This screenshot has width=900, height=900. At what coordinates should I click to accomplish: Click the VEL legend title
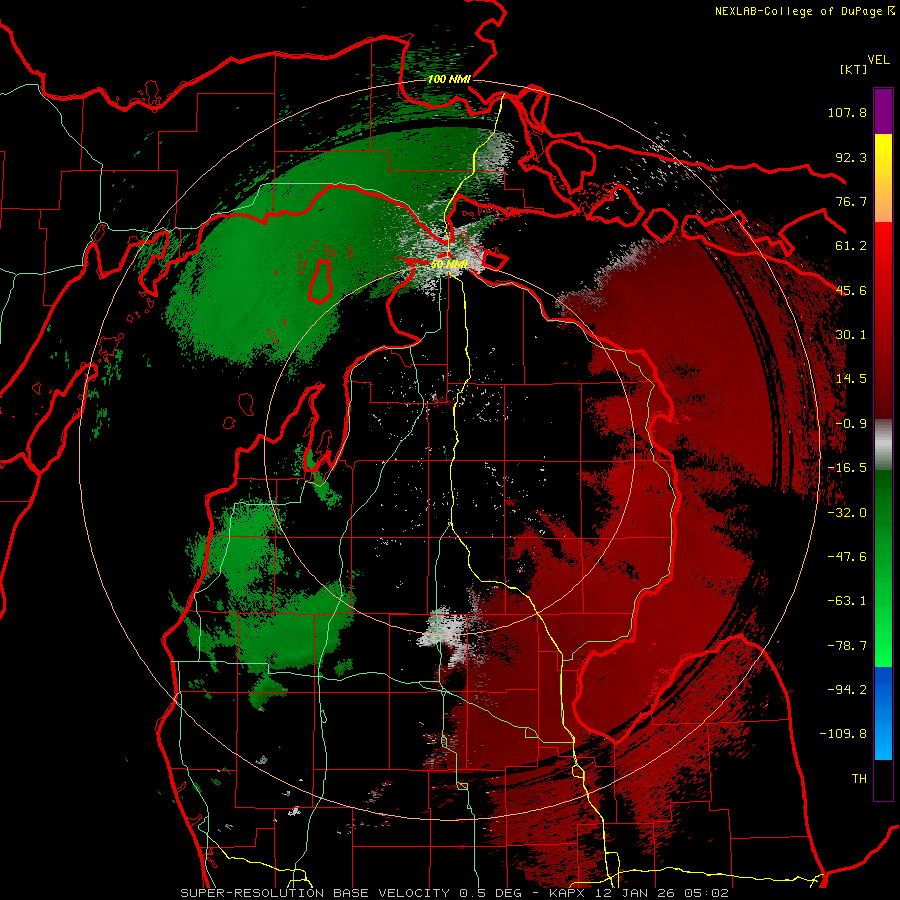pos(878,60)
